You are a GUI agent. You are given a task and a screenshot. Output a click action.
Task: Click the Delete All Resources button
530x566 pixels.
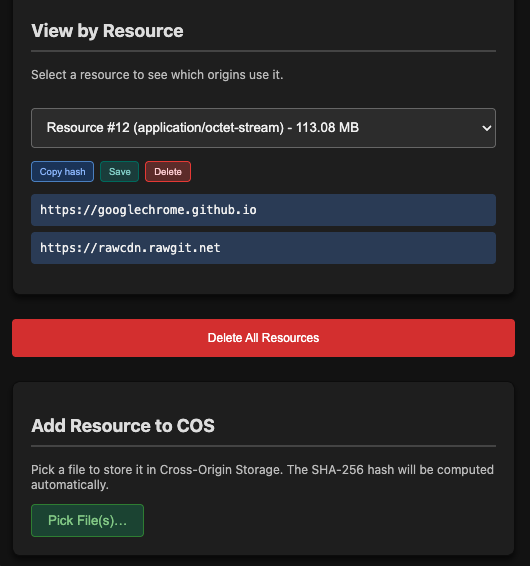point(263,338)
